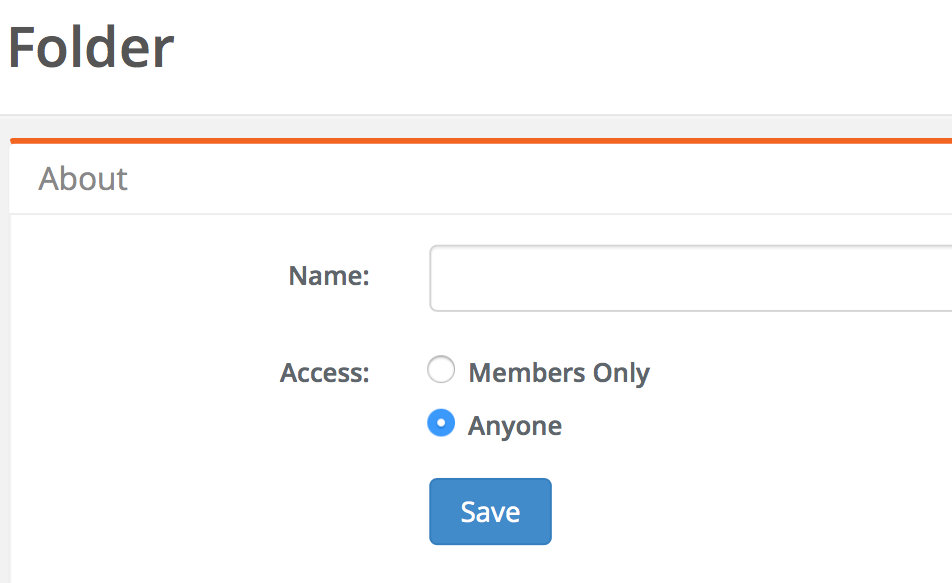Click the Folder page title
This screenshot has width=952, height=583.
91,47
